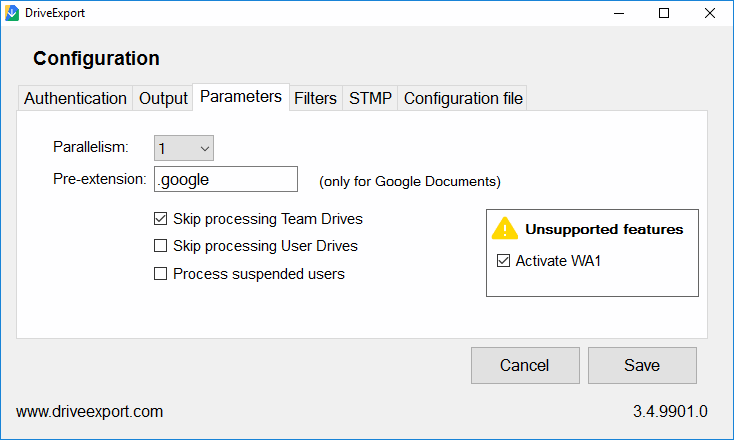Image resolution: width=734 pixels, height=440 pixels.
Task: Uncheck Activate WA1 checkbox
Action: (x=503, y=261)
